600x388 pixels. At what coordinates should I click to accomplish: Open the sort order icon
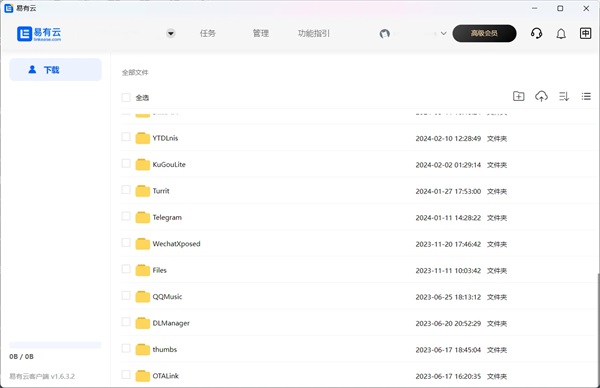tap(564, 96)
